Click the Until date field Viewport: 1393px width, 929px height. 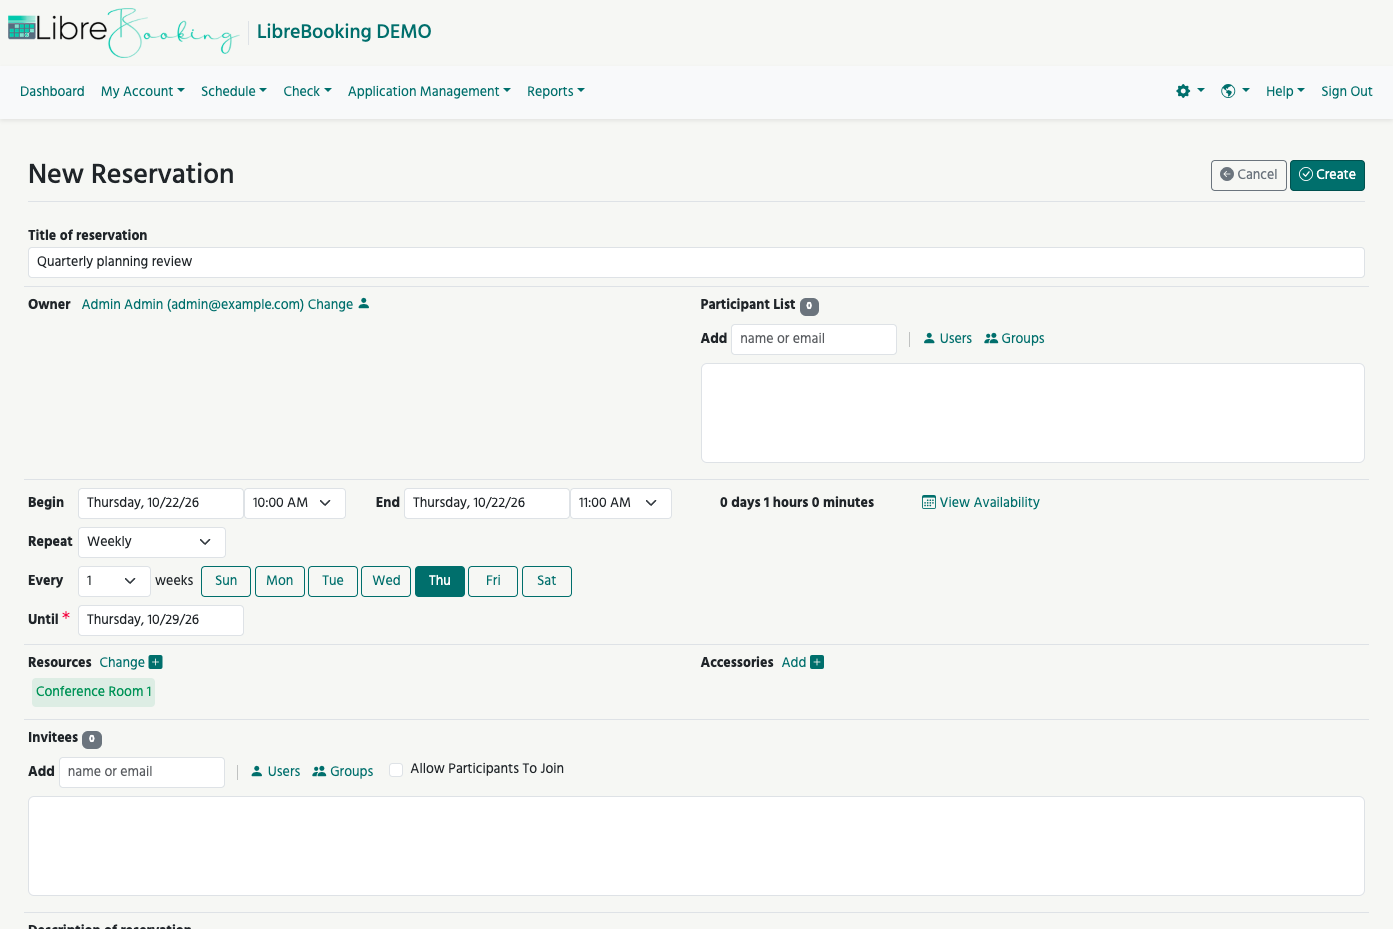coord(161,620)
